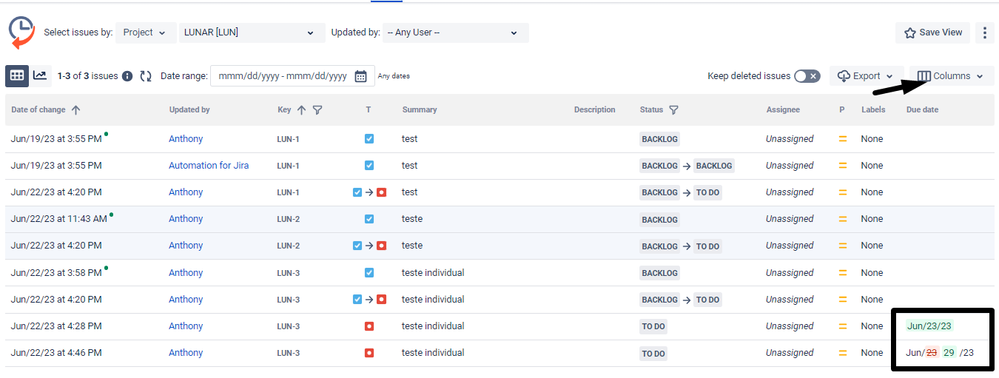
Task: Click task type icon in 3:58 PM row
Action: [x=369, y=272]
